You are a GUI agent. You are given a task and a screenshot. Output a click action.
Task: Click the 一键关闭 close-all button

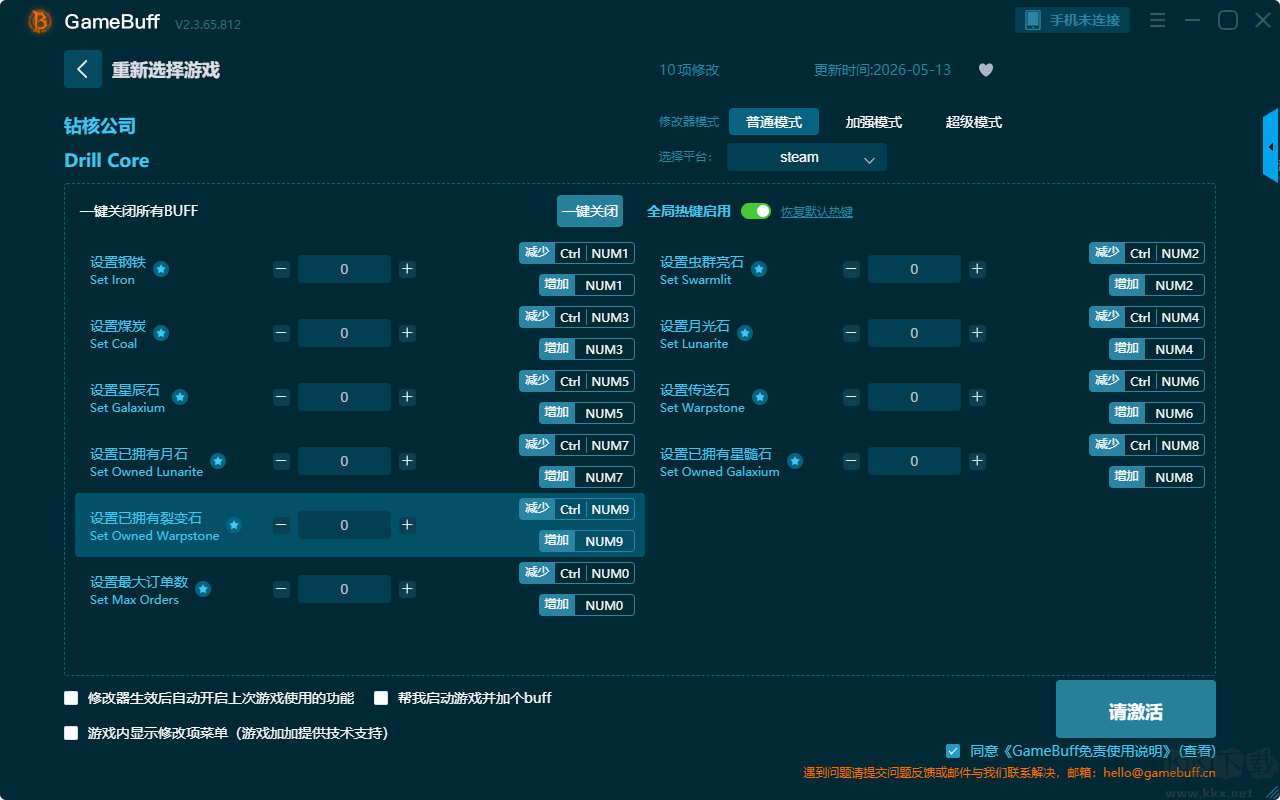590,211
